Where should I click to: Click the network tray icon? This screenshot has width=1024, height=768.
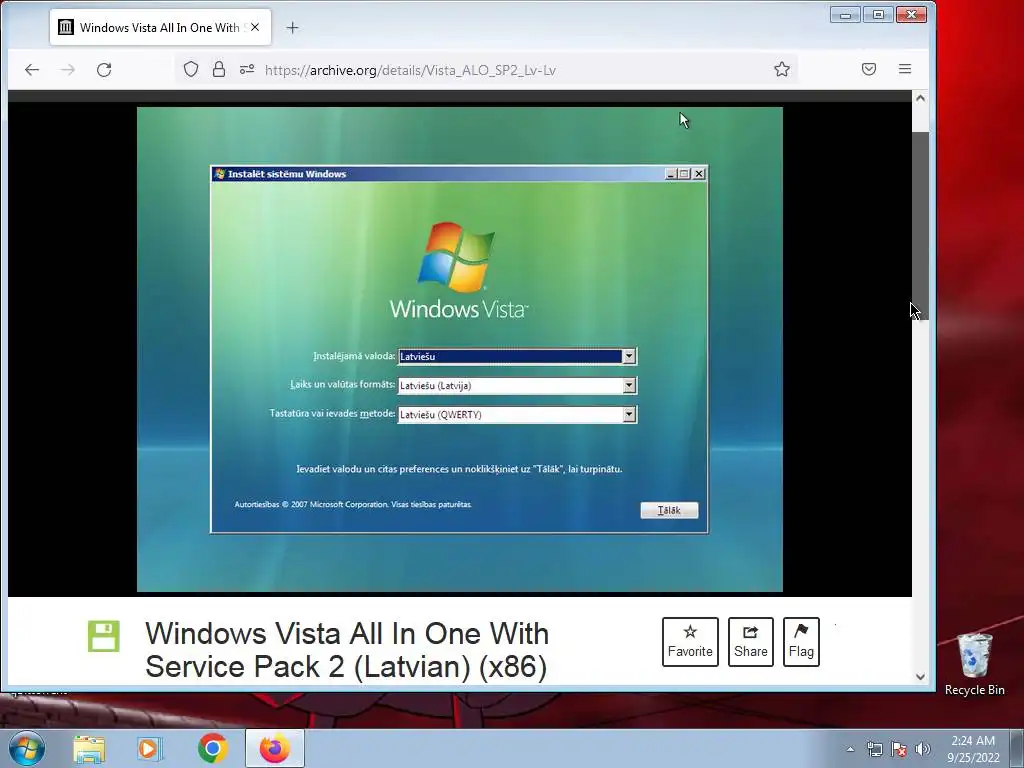tap(874, 749)
